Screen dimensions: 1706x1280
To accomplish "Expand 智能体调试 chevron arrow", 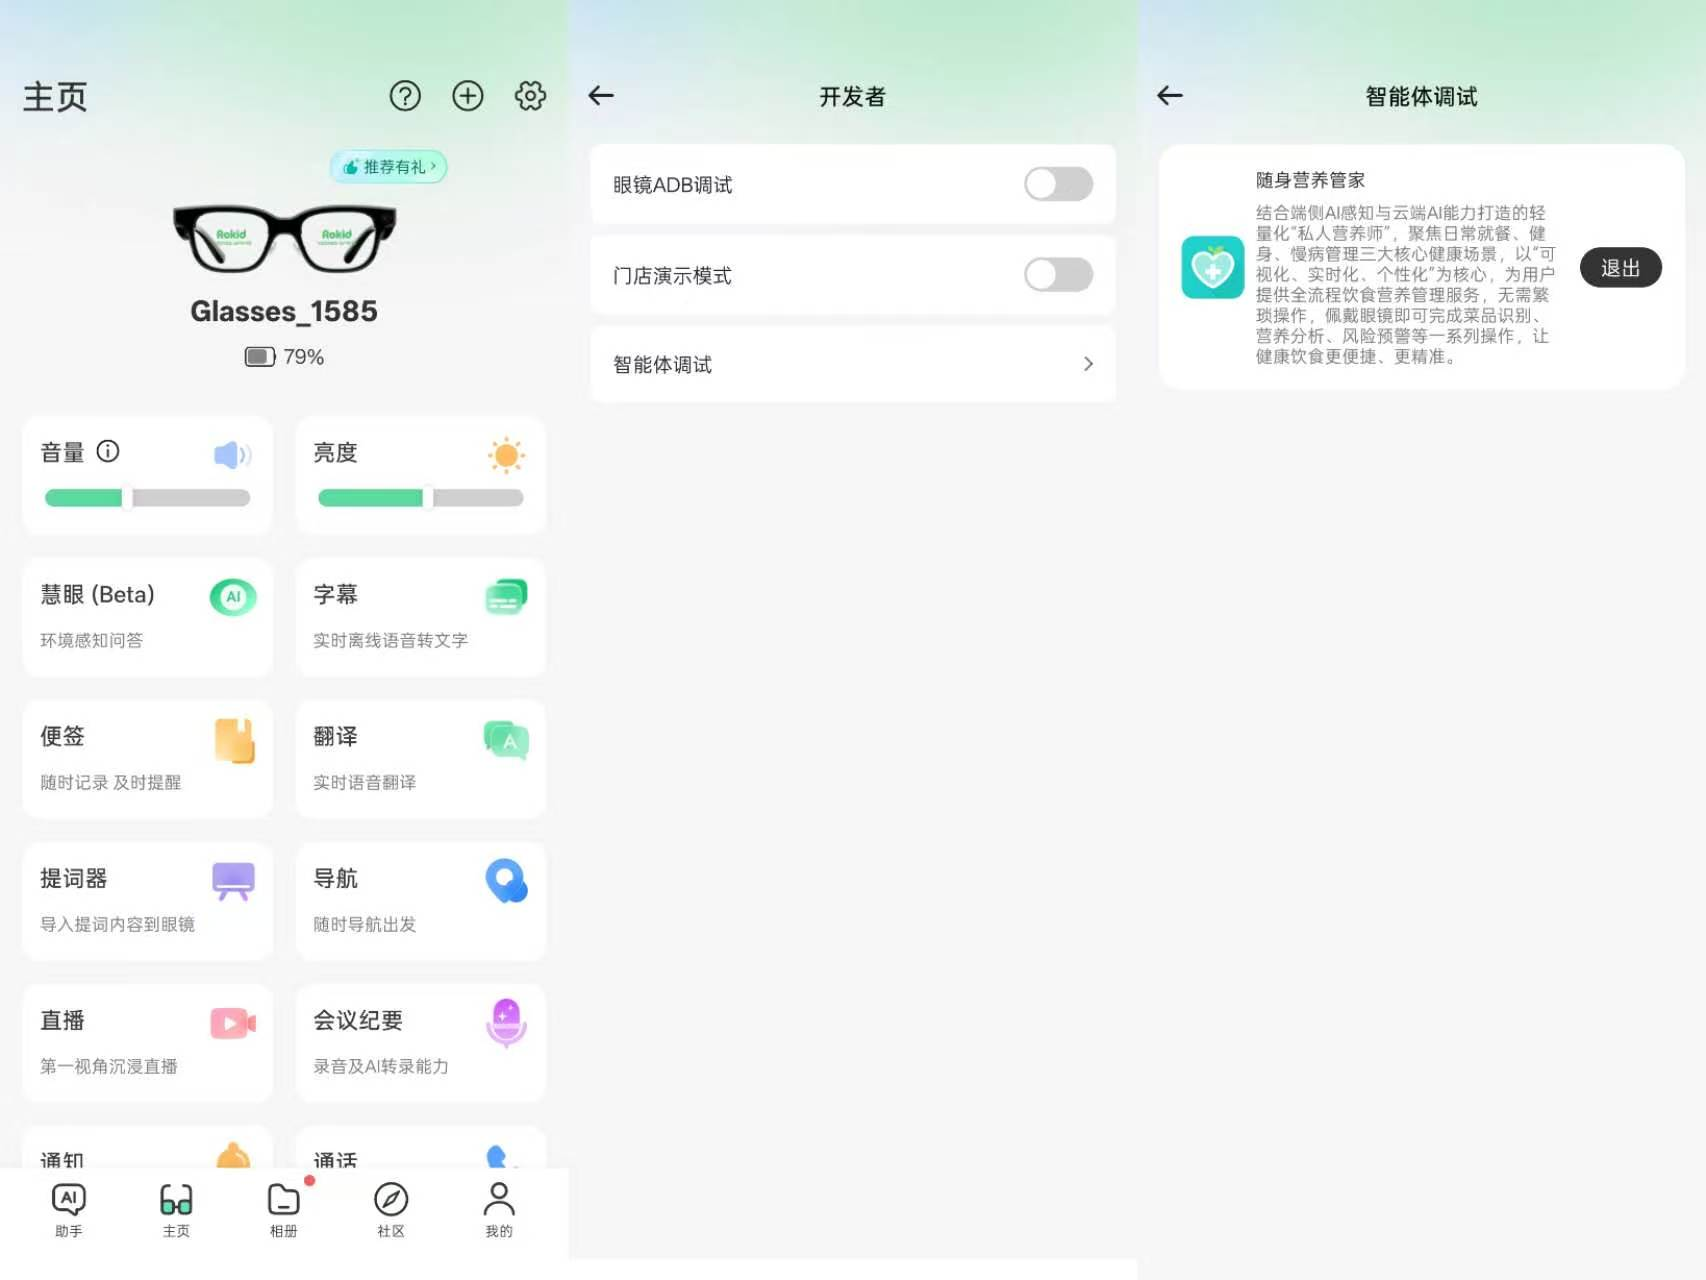I will (1088, 364).
